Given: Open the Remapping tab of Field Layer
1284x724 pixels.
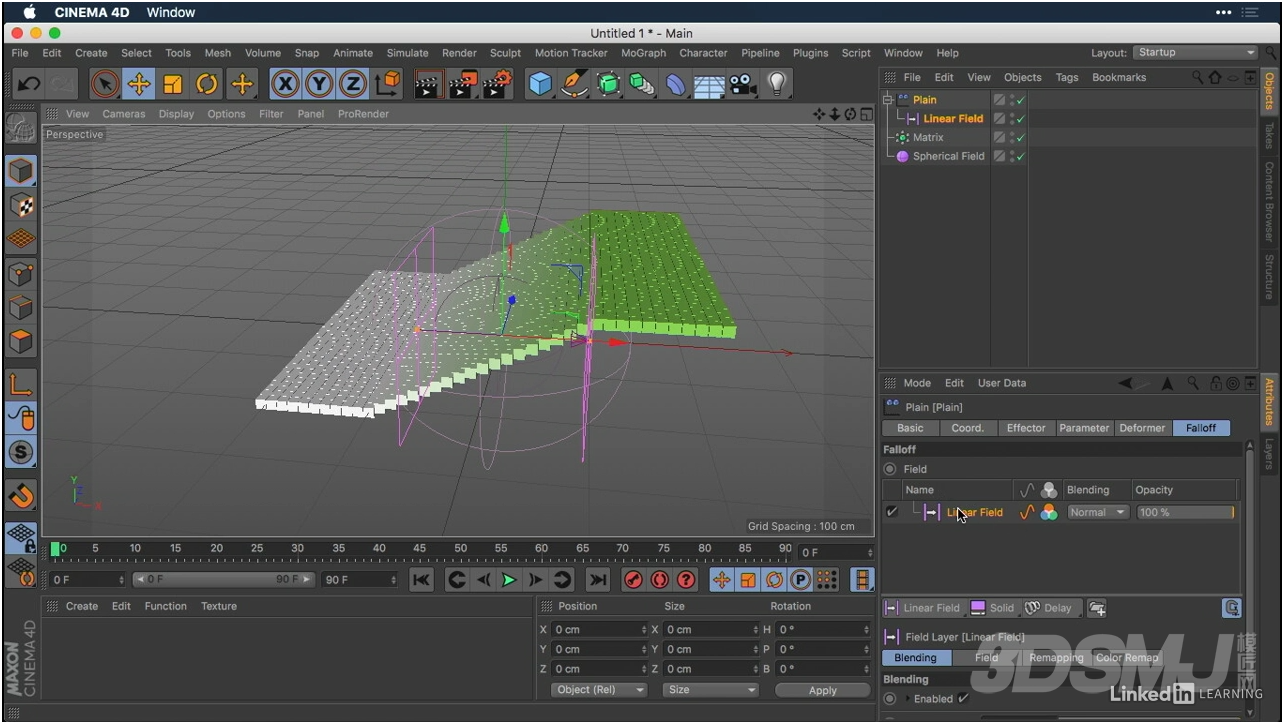Looking at the screenshot, I should (1056, 658).
